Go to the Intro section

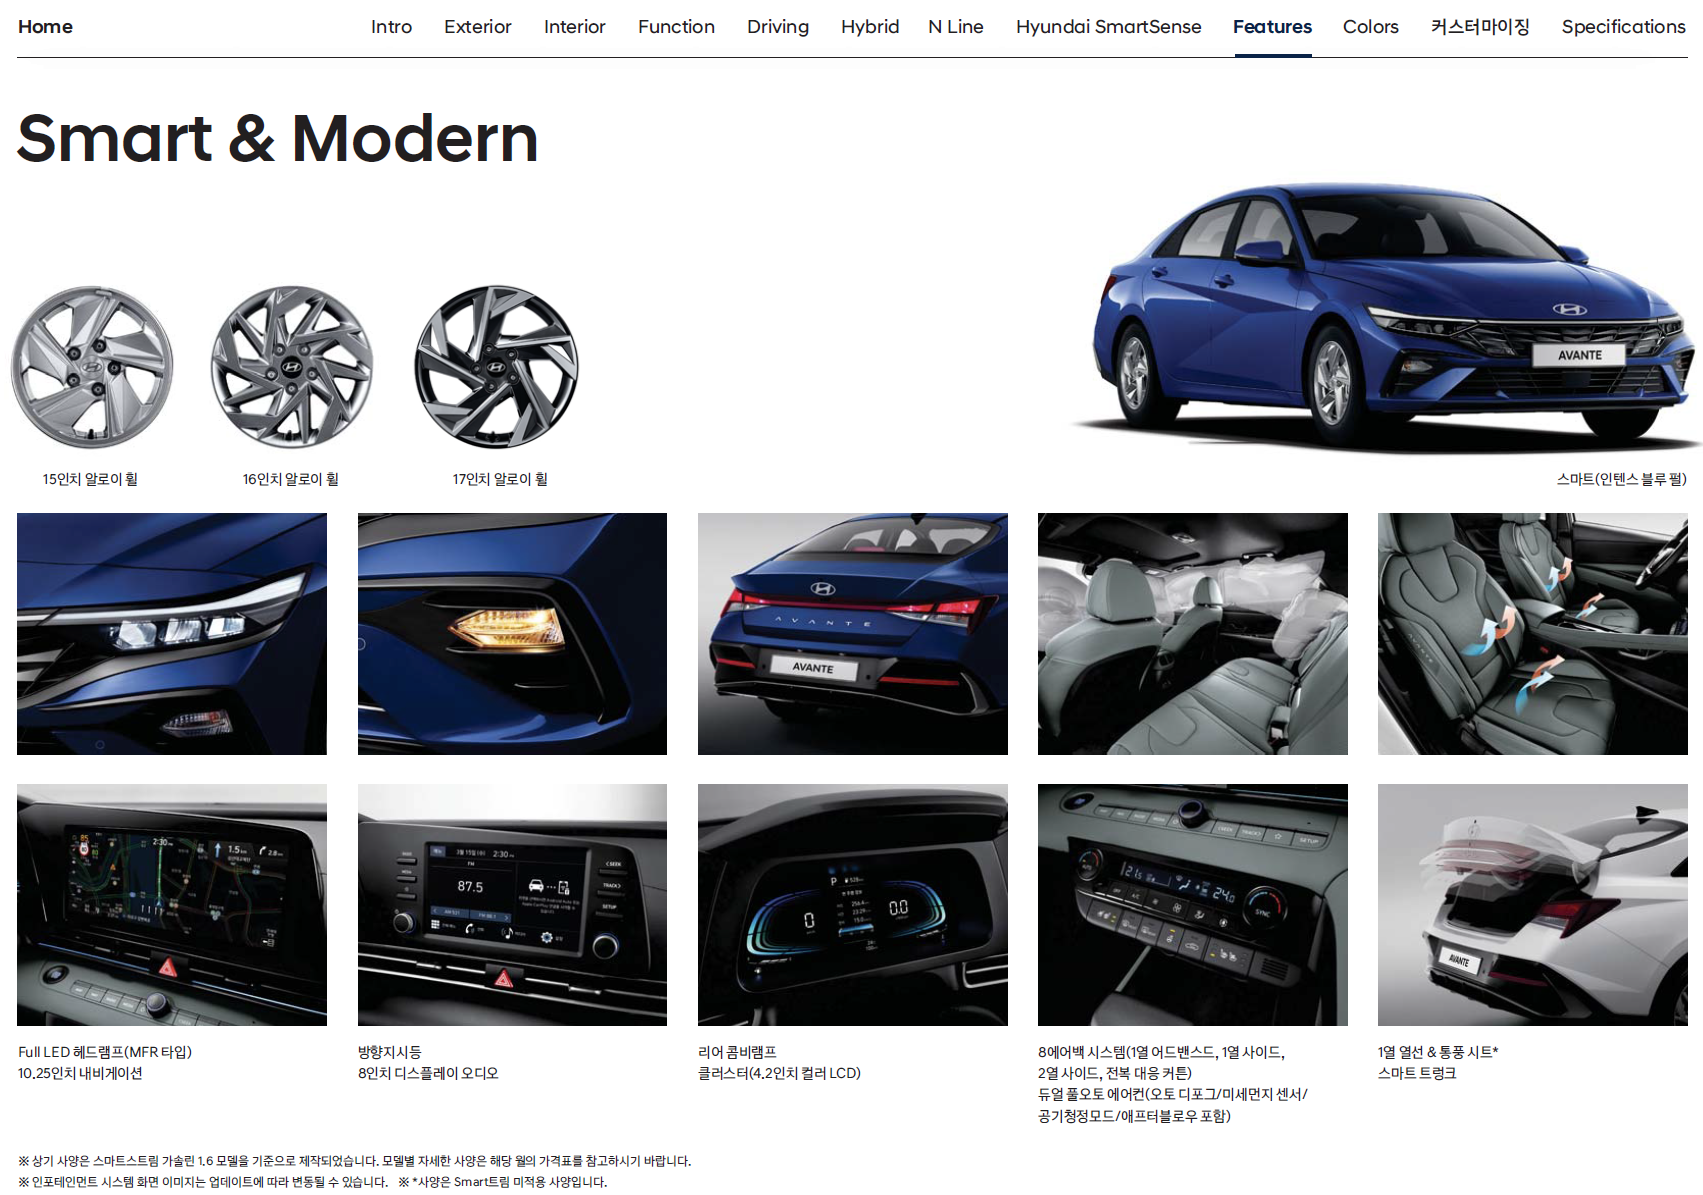(x=391, y=27)
